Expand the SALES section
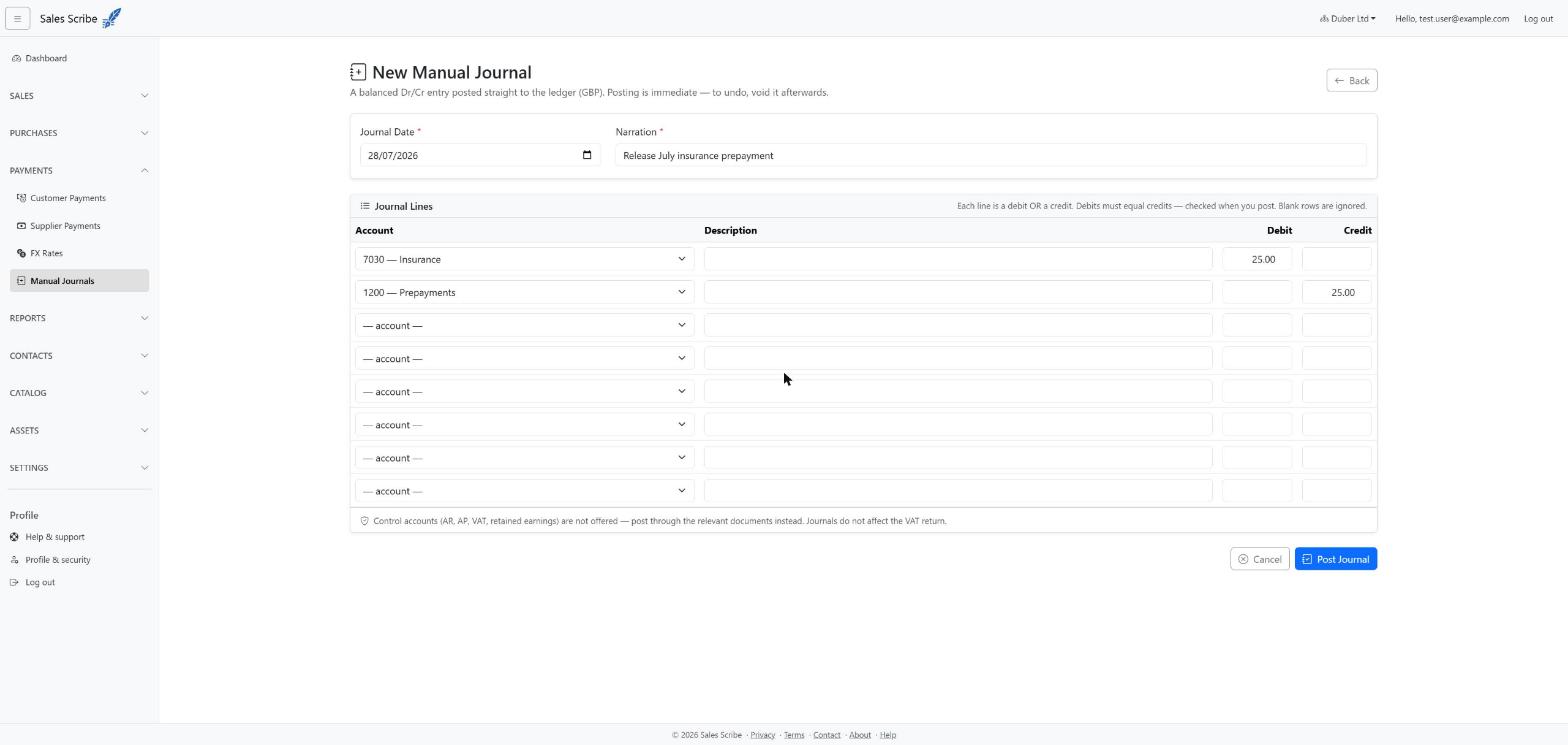 [79, 96]
